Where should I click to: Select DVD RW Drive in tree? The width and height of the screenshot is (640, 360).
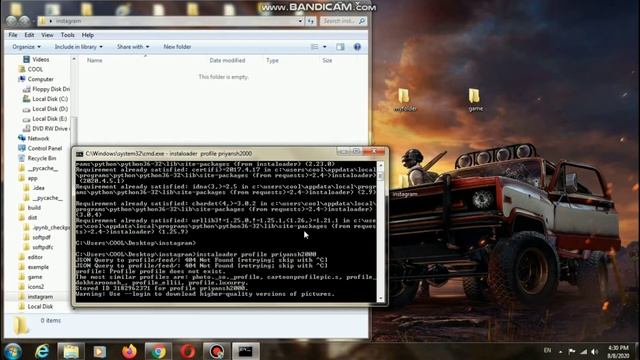pos(46,129)
